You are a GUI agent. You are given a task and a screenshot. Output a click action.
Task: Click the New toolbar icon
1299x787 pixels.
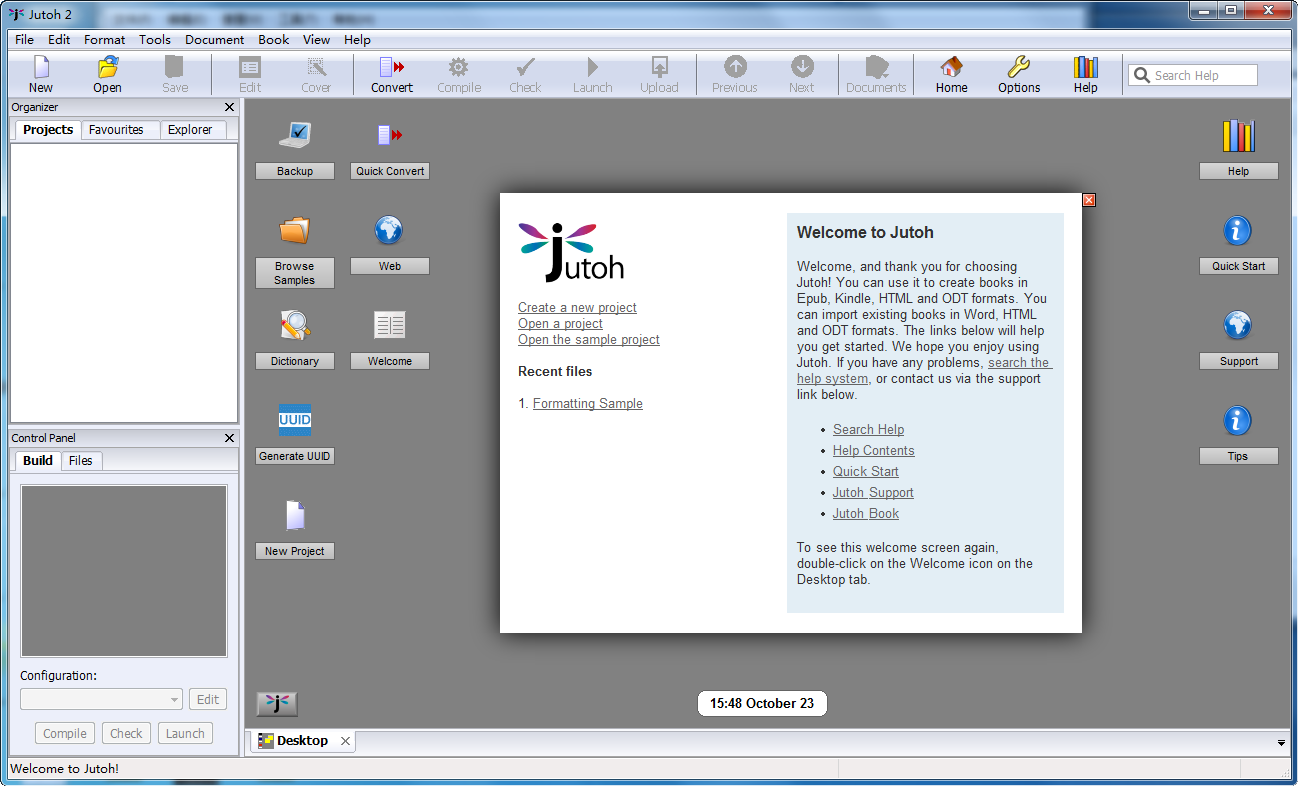tap(41, 68)
